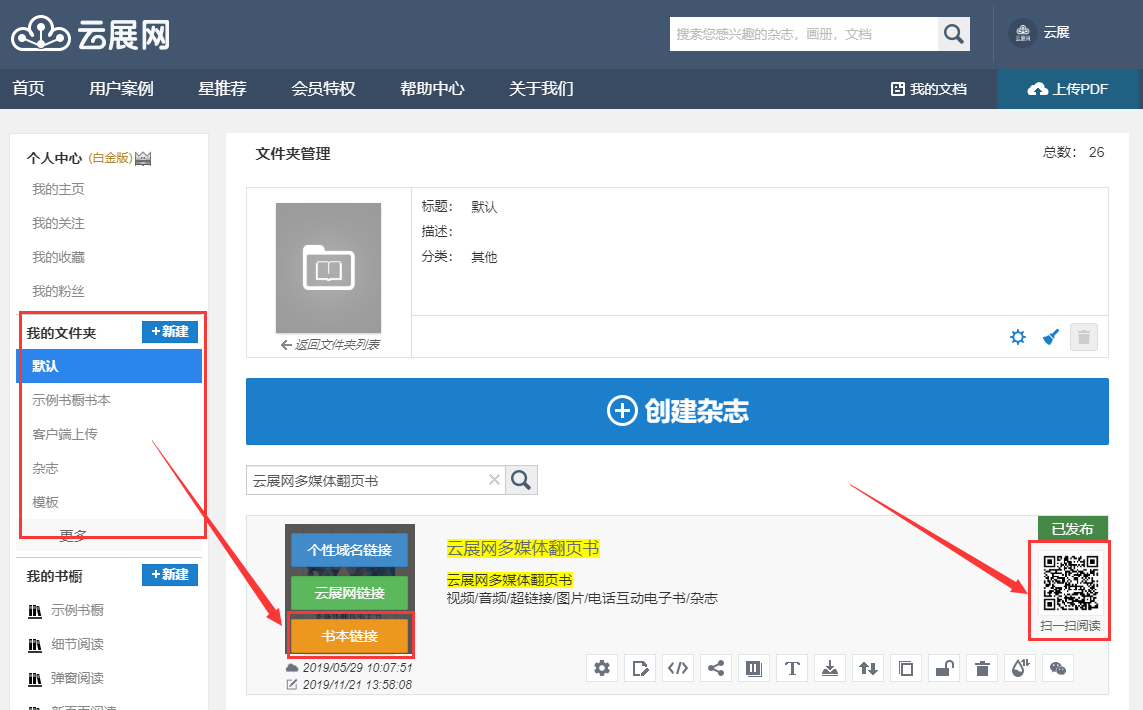Open 我的收藏 in the sidebar
The image size is (1143, 710).
(x=58, y=257)
